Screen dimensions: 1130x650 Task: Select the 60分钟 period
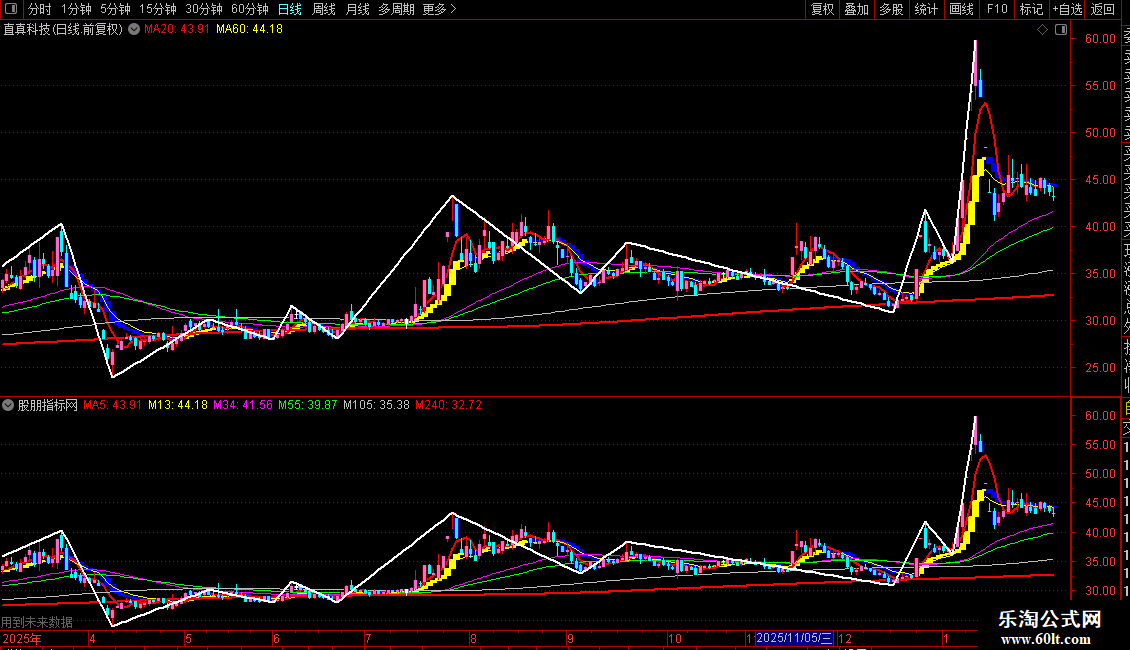click(x=249, y=9)
